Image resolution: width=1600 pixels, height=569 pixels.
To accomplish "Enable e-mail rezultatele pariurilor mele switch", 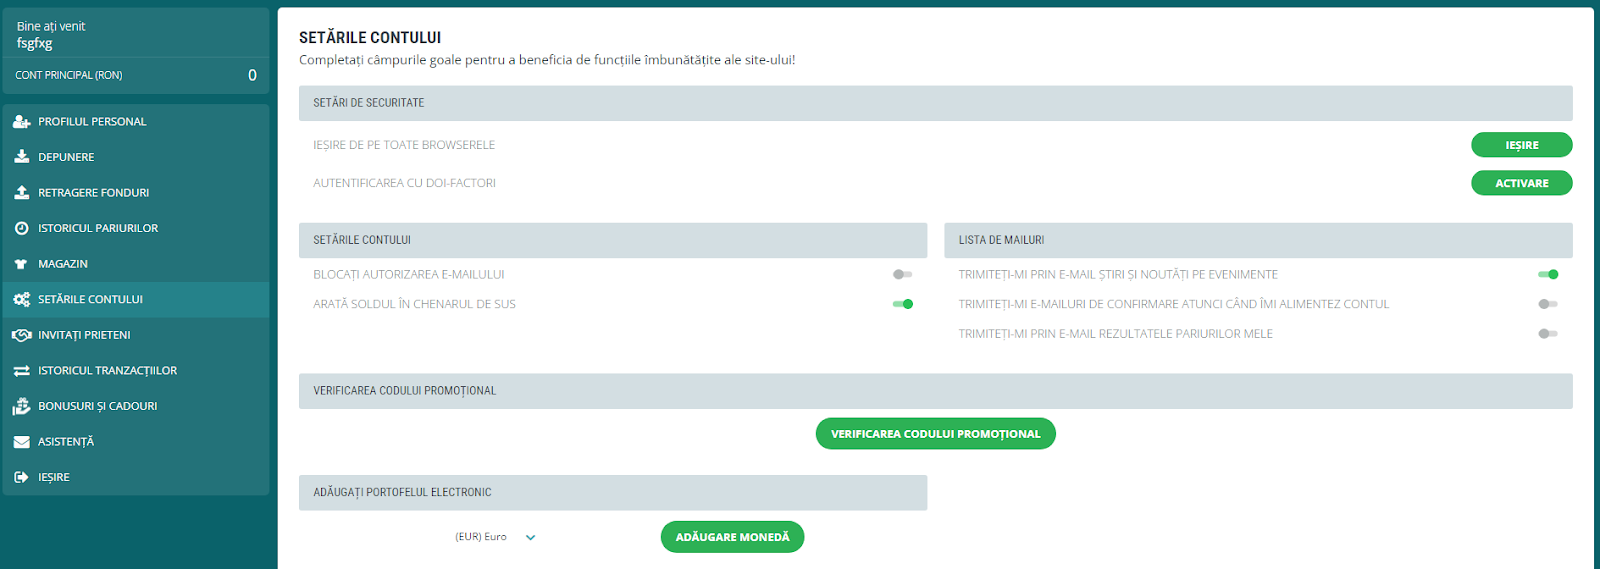I will click(x=1548, y=334).
